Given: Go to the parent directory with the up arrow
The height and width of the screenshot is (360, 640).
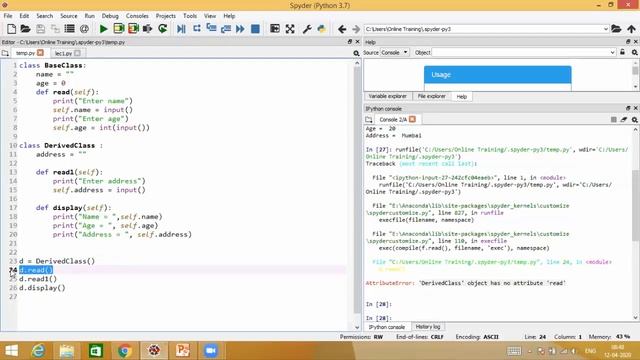Looking at the screenshot, I should coord(631,29).
